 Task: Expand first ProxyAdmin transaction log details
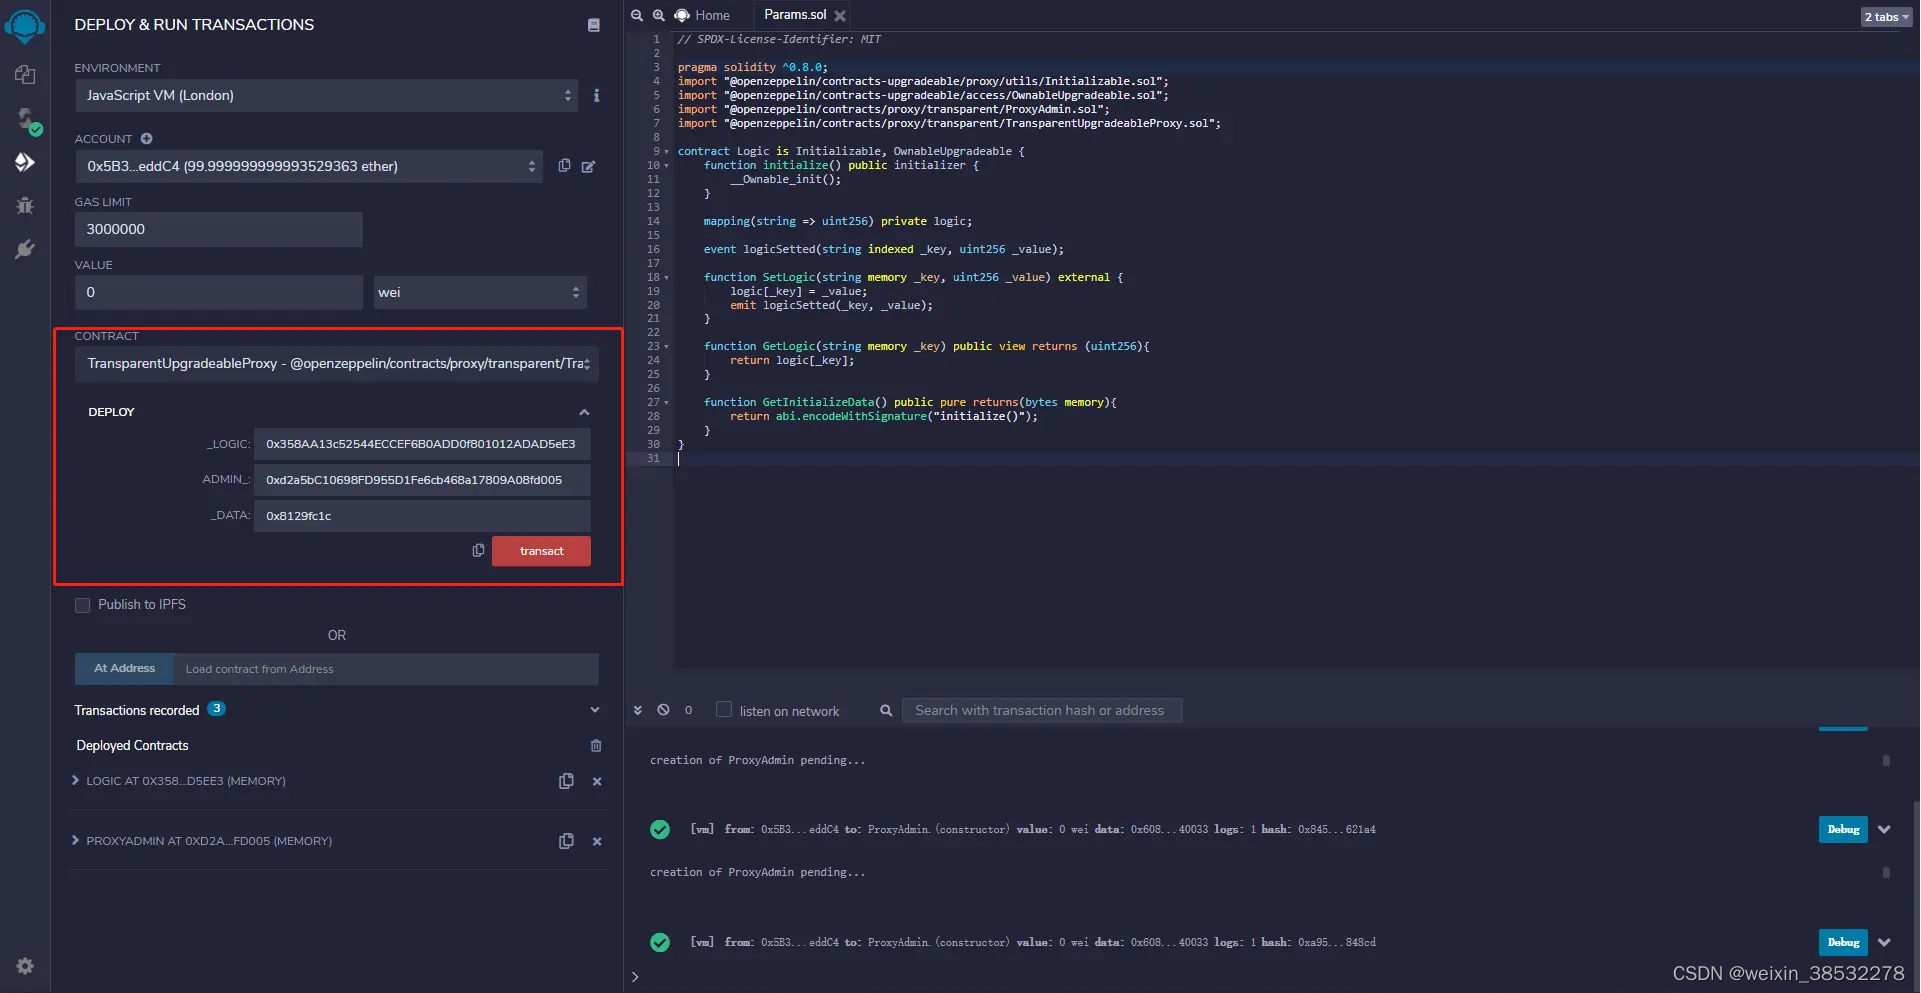[1884, 830]
